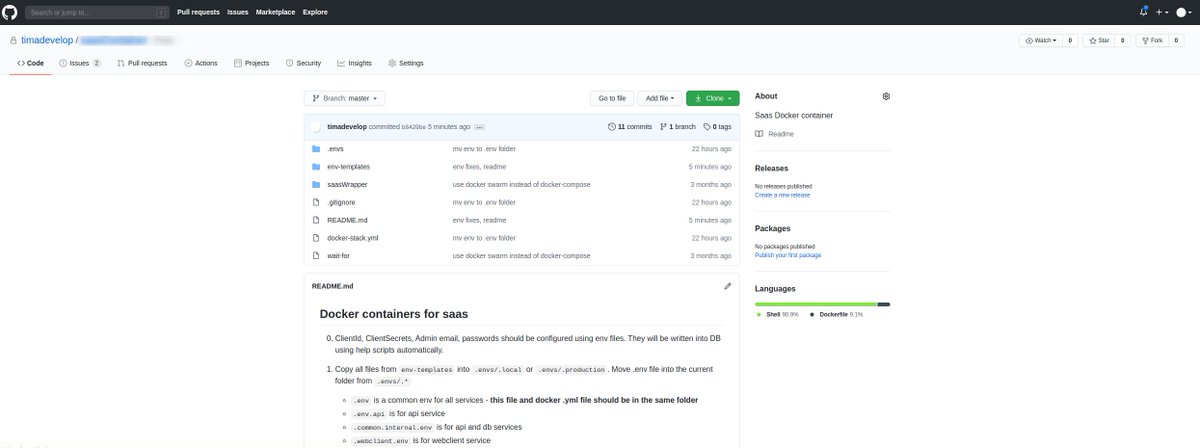Image resolution: width=1200 pixels, height=448 pixels.
Task: Open Issues in the top navigation
Action: pyautogui.click(x=238, y=12)
